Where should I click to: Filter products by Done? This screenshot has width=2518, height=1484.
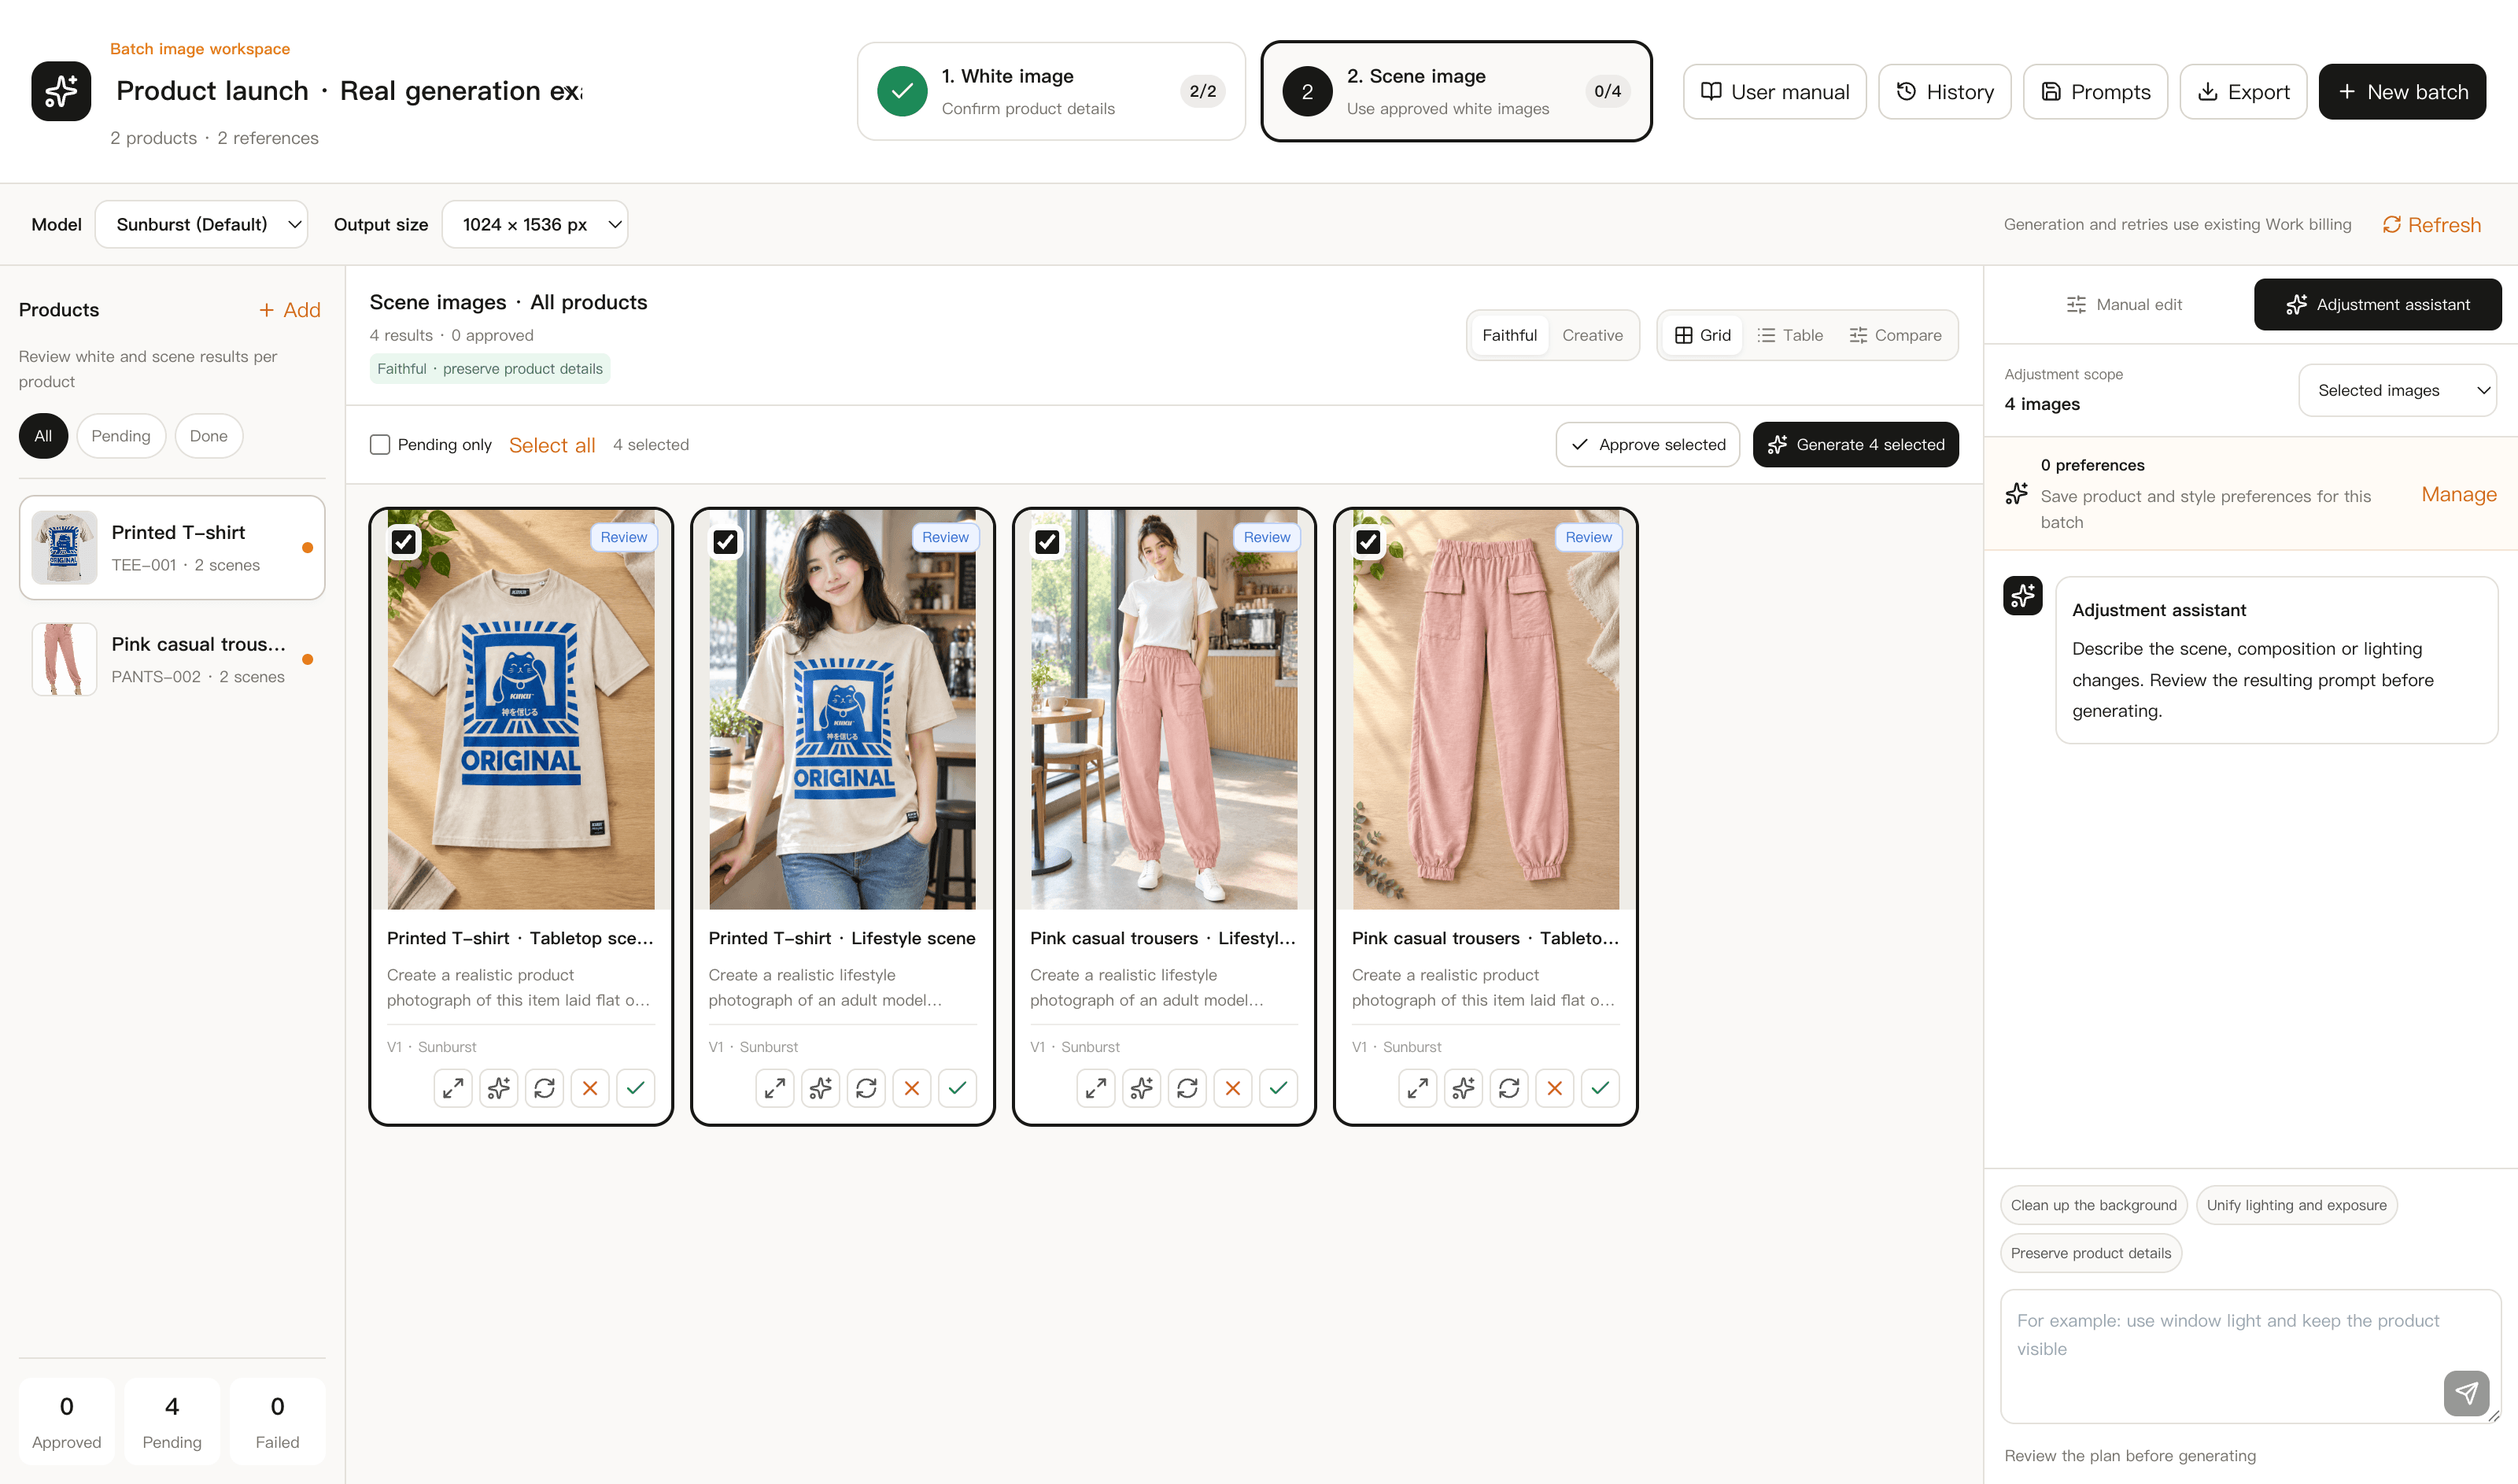[x=209, y=436]
